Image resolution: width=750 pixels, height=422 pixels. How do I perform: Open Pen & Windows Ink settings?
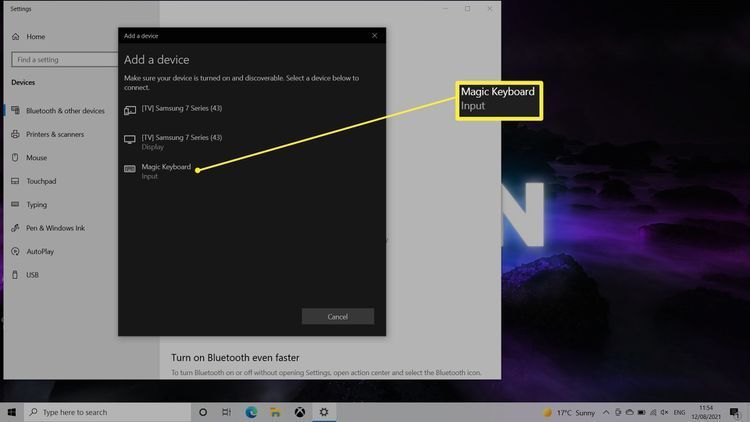coord(55,228)
